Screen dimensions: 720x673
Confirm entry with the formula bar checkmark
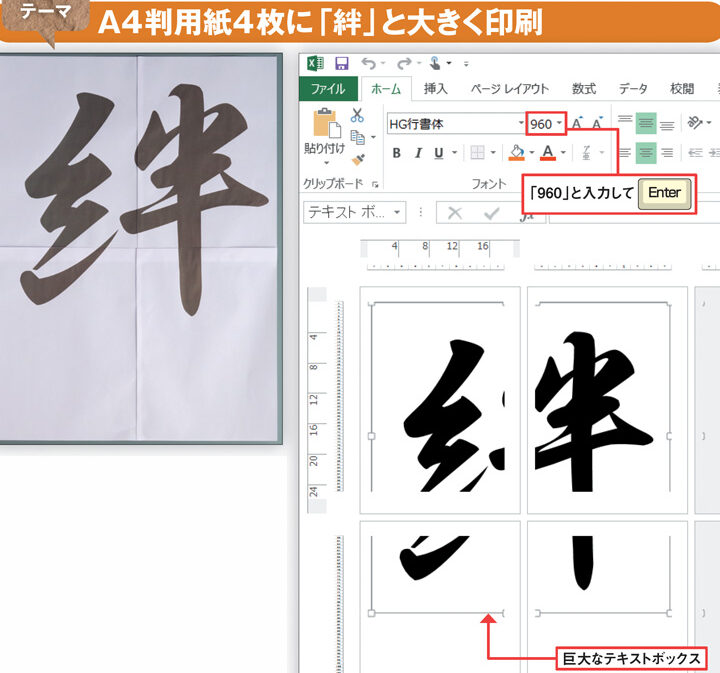pos(491,213)
